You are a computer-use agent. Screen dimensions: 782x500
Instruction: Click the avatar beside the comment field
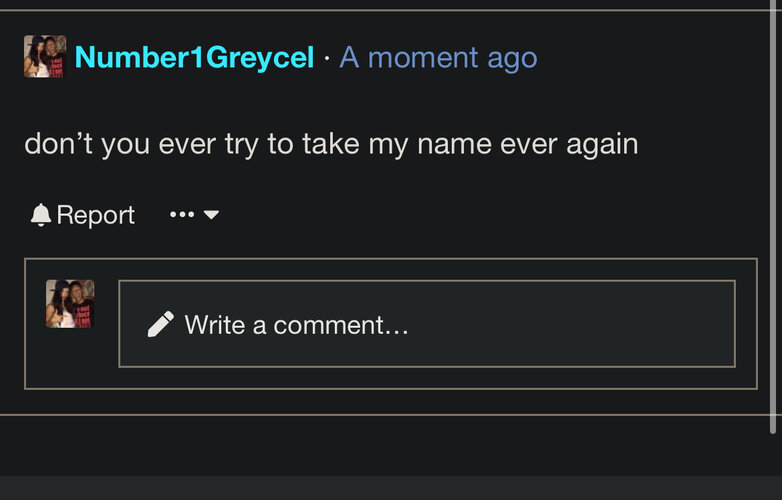70,304
